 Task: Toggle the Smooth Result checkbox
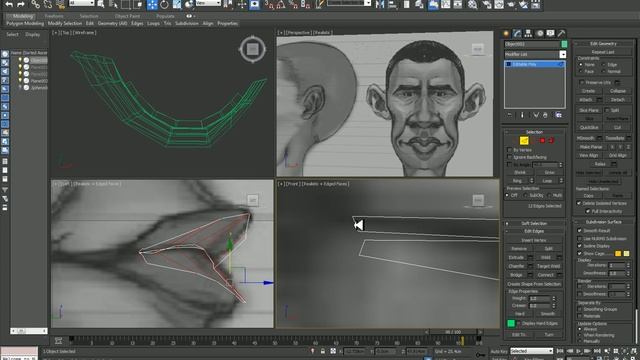click(580, 231)
